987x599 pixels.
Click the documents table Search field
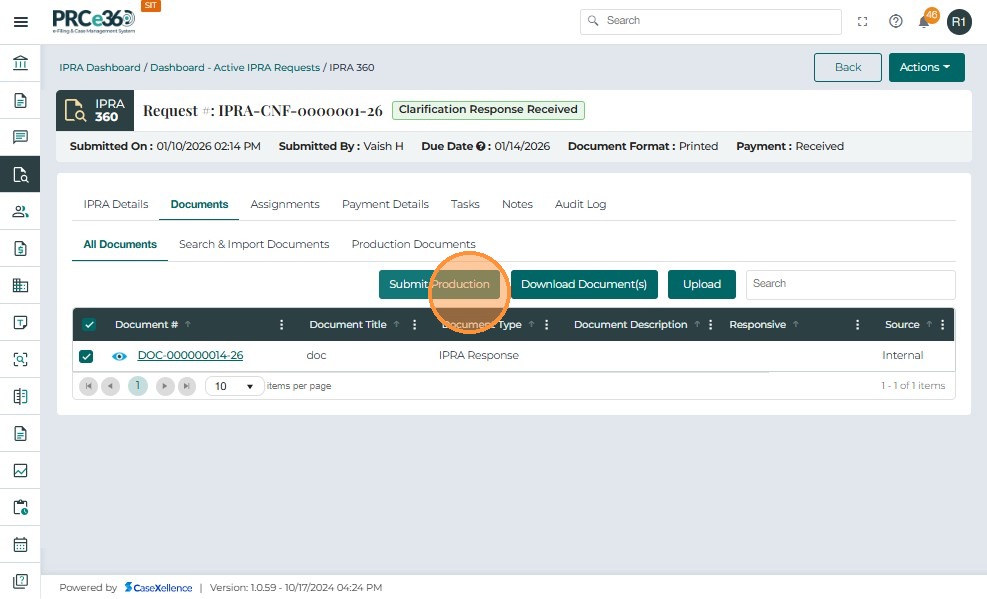pyautogui.click(x=850, y=284)
